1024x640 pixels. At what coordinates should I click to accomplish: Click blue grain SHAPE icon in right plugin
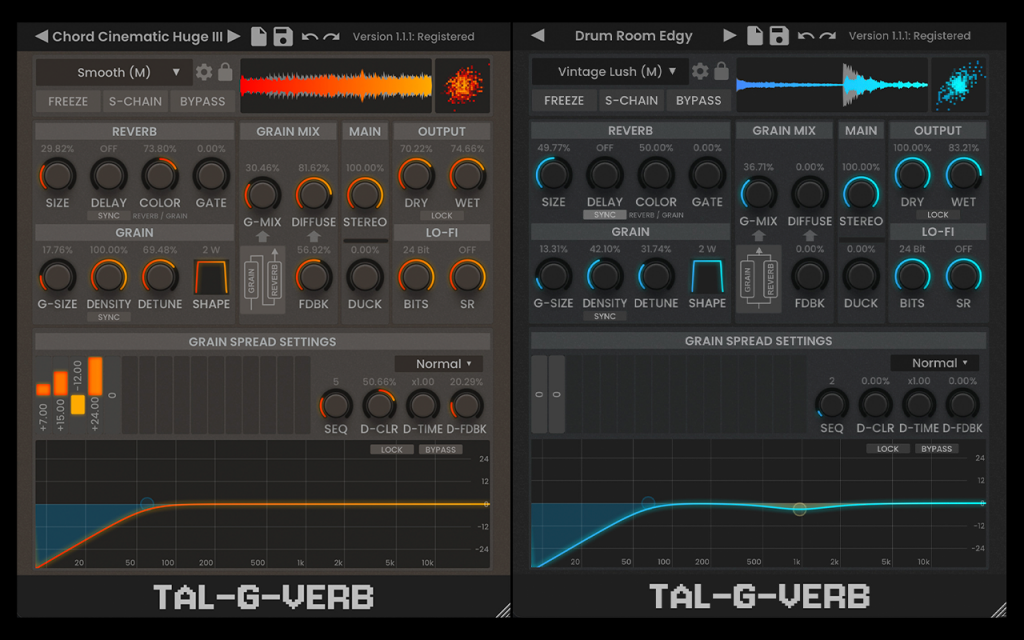(x=707, y=276)
